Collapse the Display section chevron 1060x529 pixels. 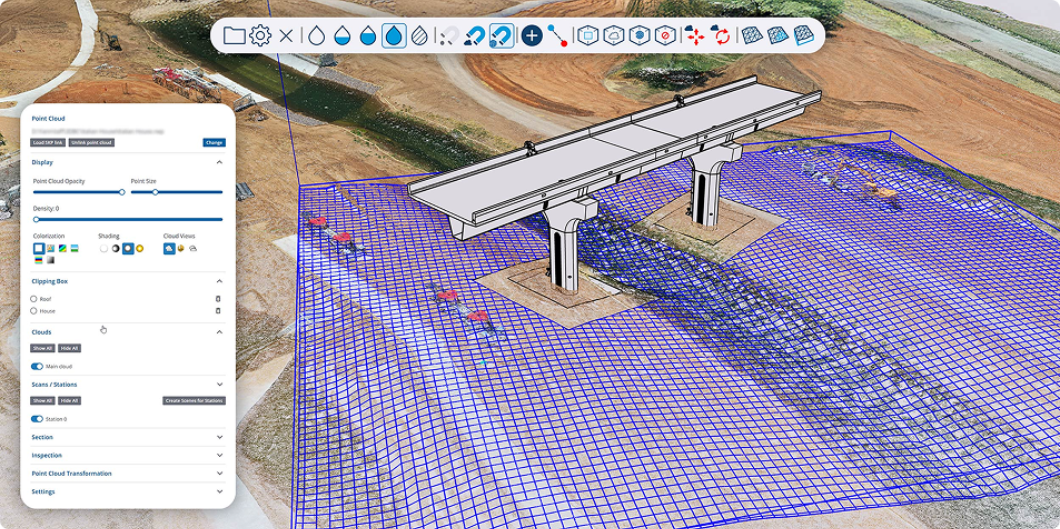click(219, 162)
